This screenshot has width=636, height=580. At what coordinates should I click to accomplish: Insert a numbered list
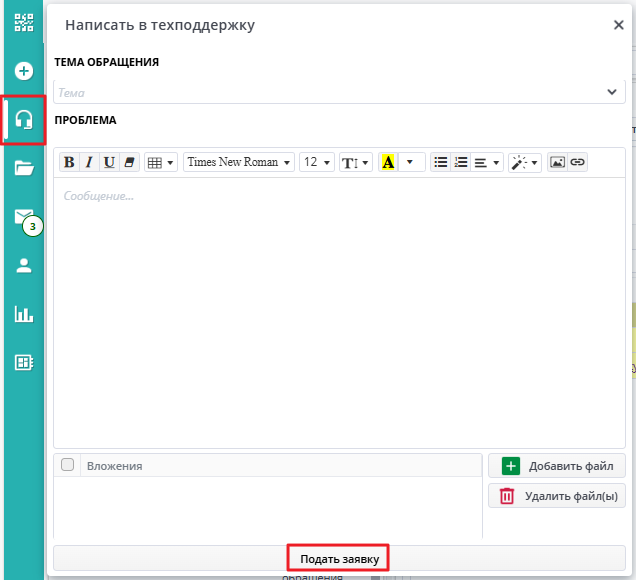[x=460, y=162]
